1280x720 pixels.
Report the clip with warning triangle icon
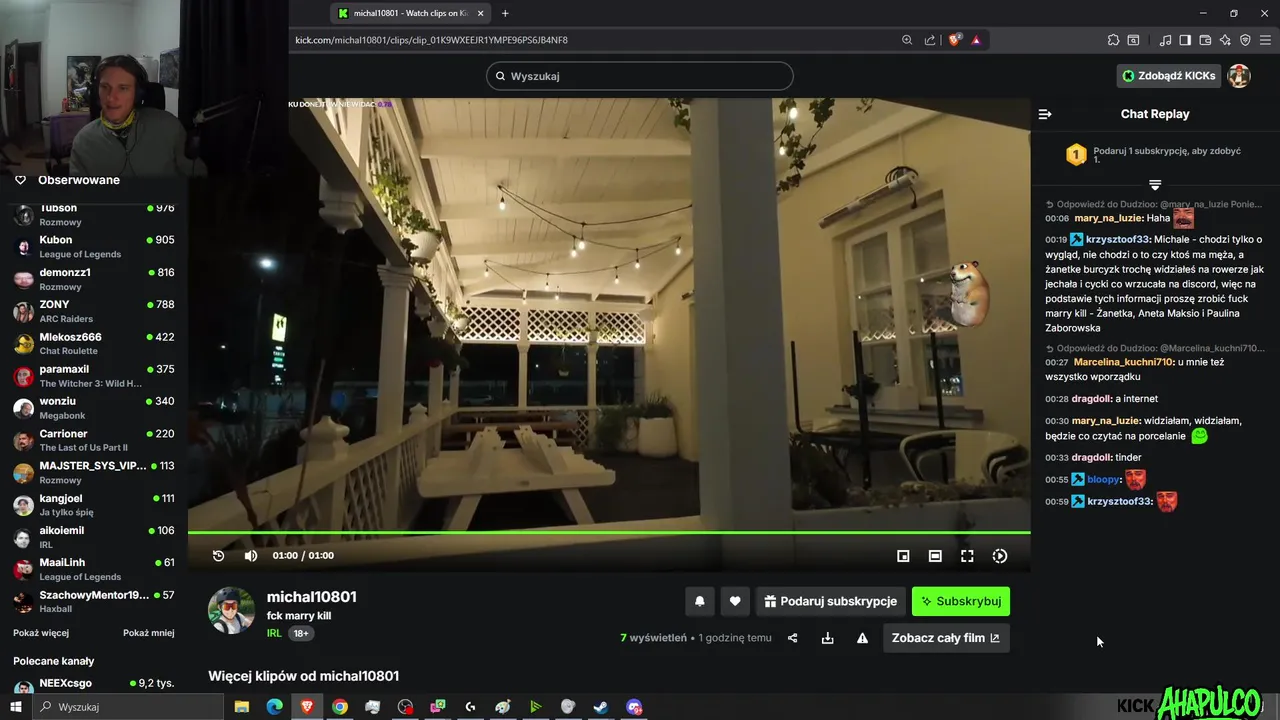pos(862,638)
